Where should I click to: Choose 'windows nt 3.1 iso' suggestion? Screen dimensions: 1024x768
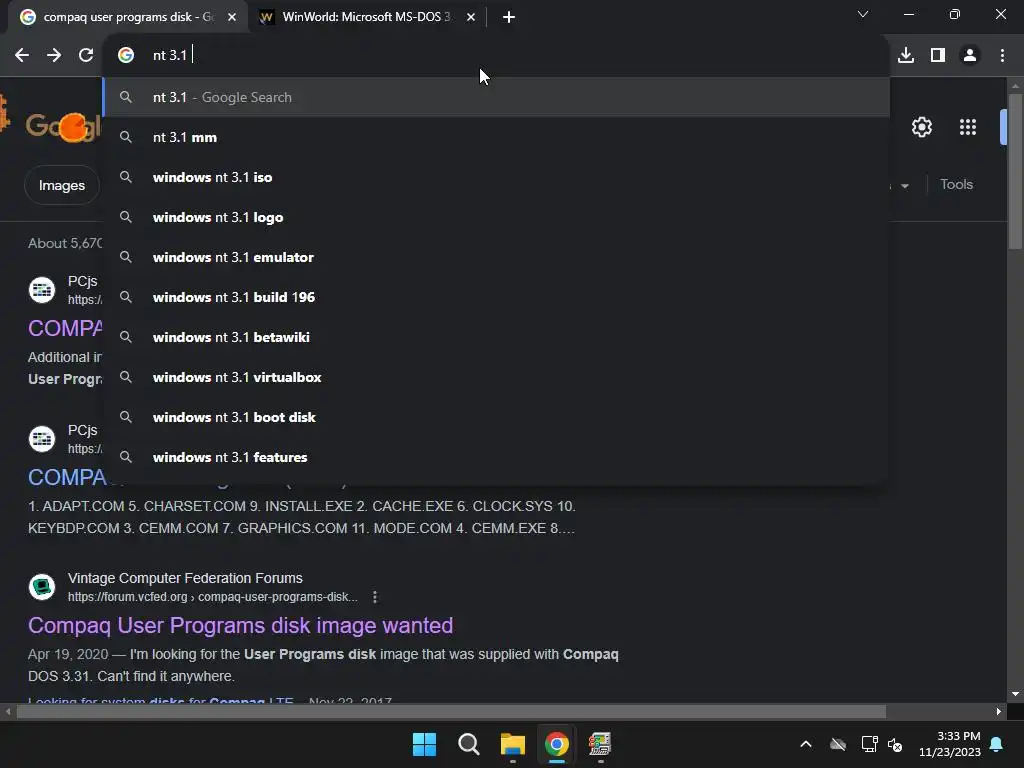(x=496, y=177)
